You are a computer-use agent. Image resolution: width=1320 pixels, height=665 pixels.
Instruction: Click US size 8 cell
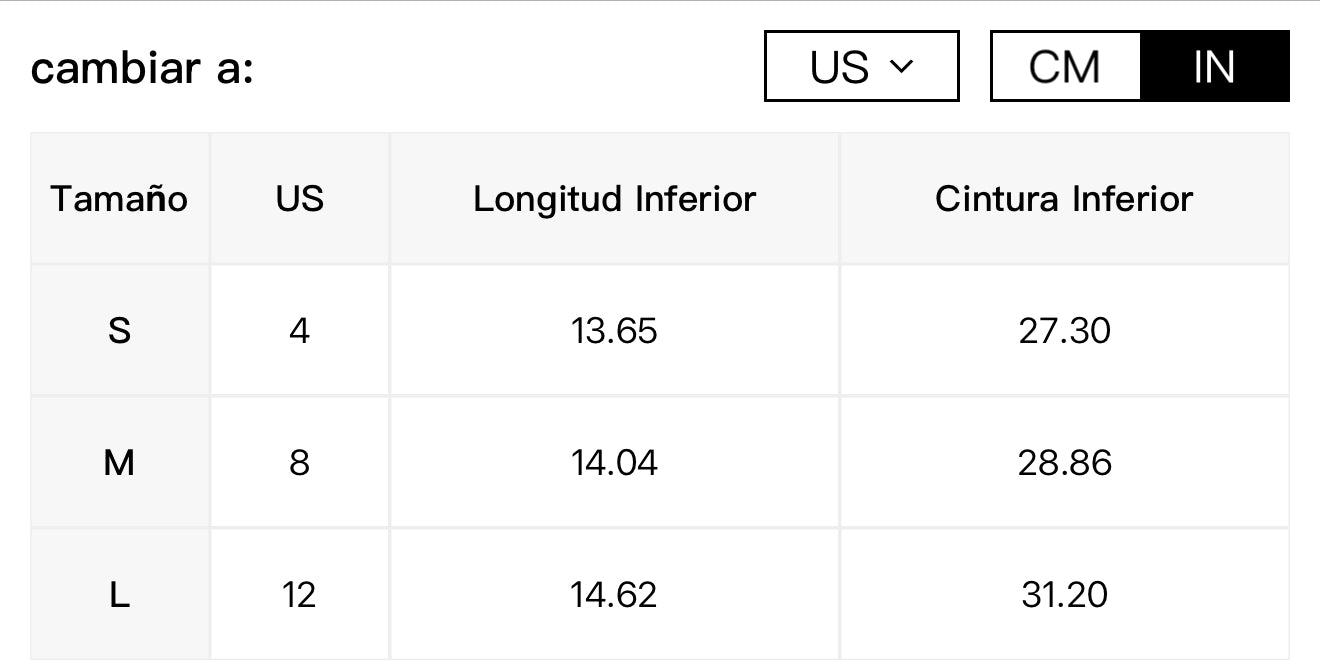point(300,462)
